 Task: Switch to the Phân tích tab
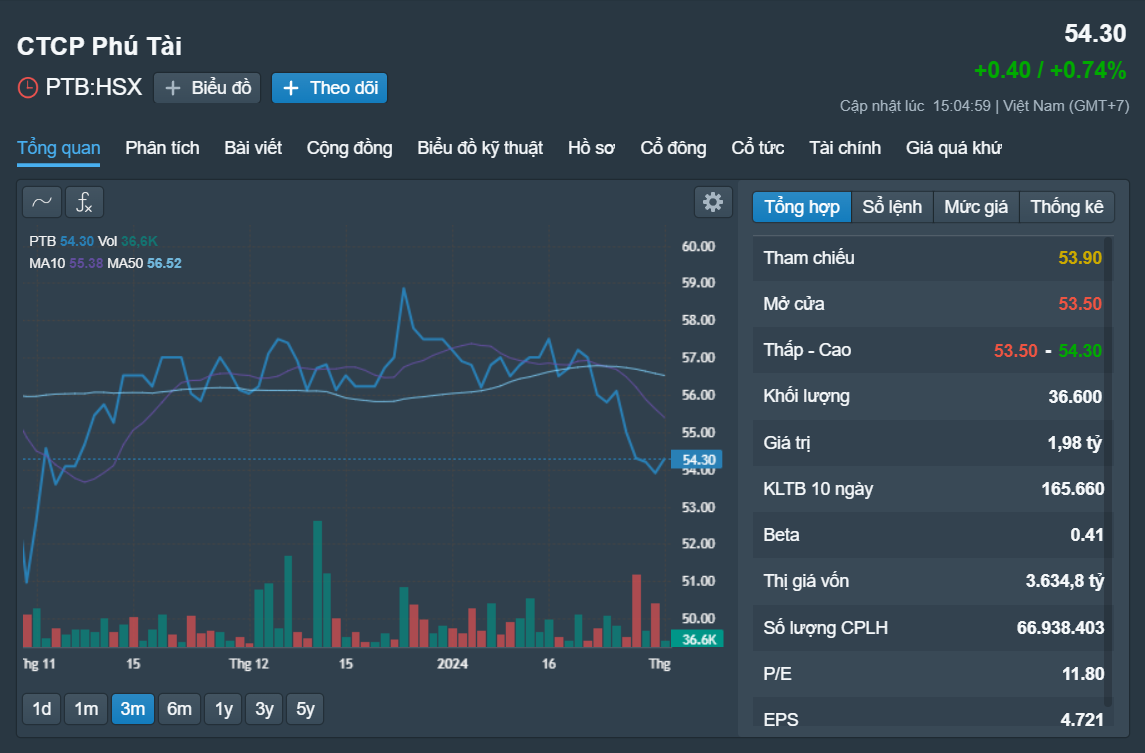pyautogui.click(x=162, y=148)
